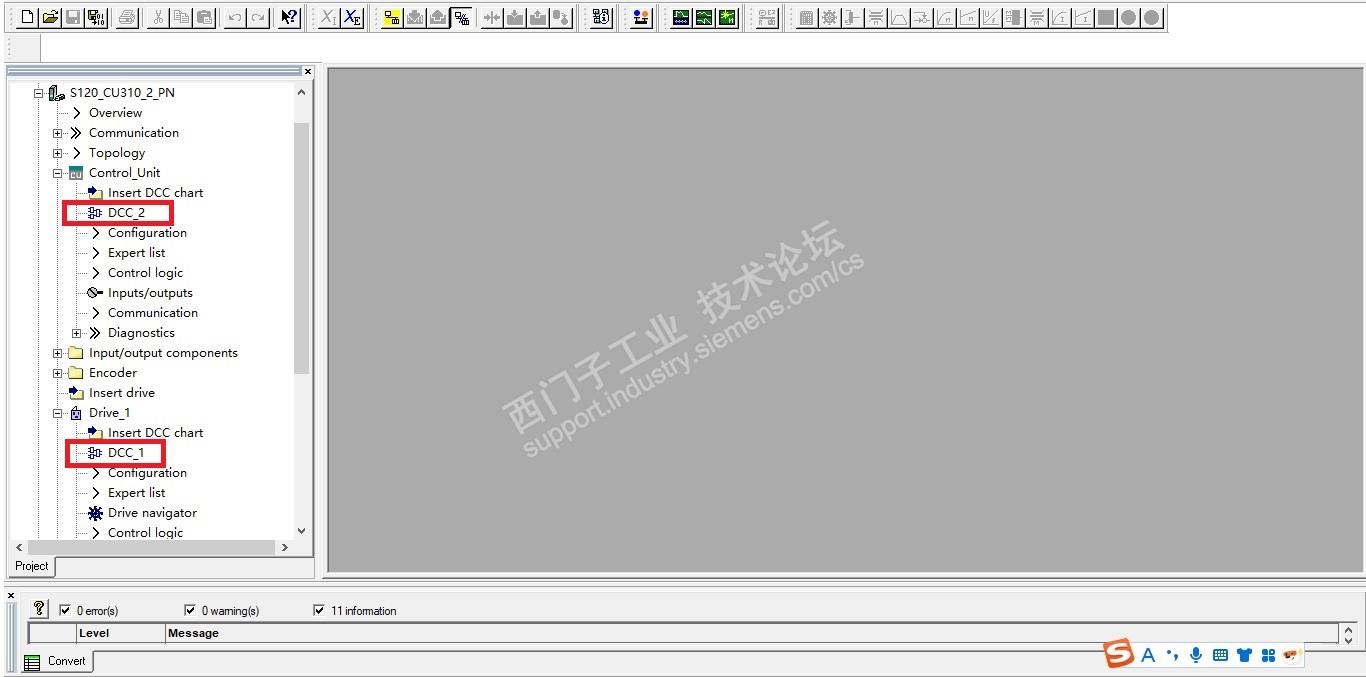The width and height of the screenshot is (1366, 677).
Task: Click the Message column header
Action: 751,633
